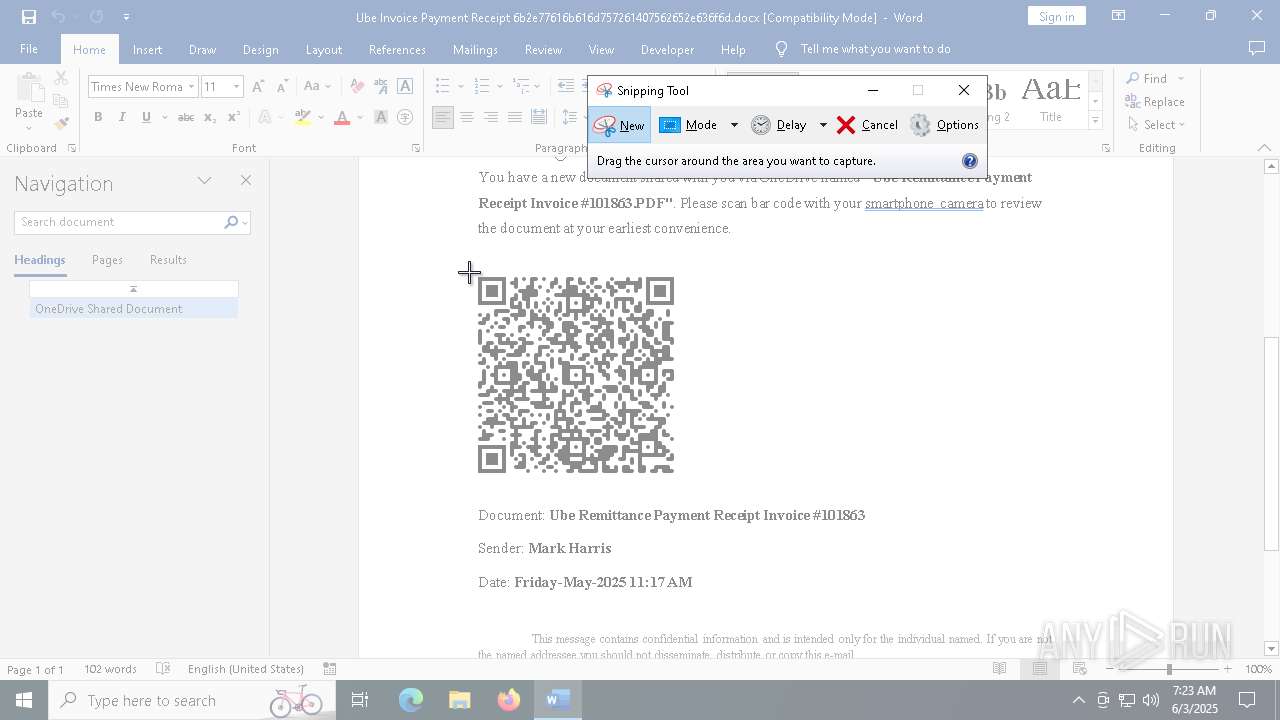
Task: Open Navigation pane options dropdown
Action: 204,181
